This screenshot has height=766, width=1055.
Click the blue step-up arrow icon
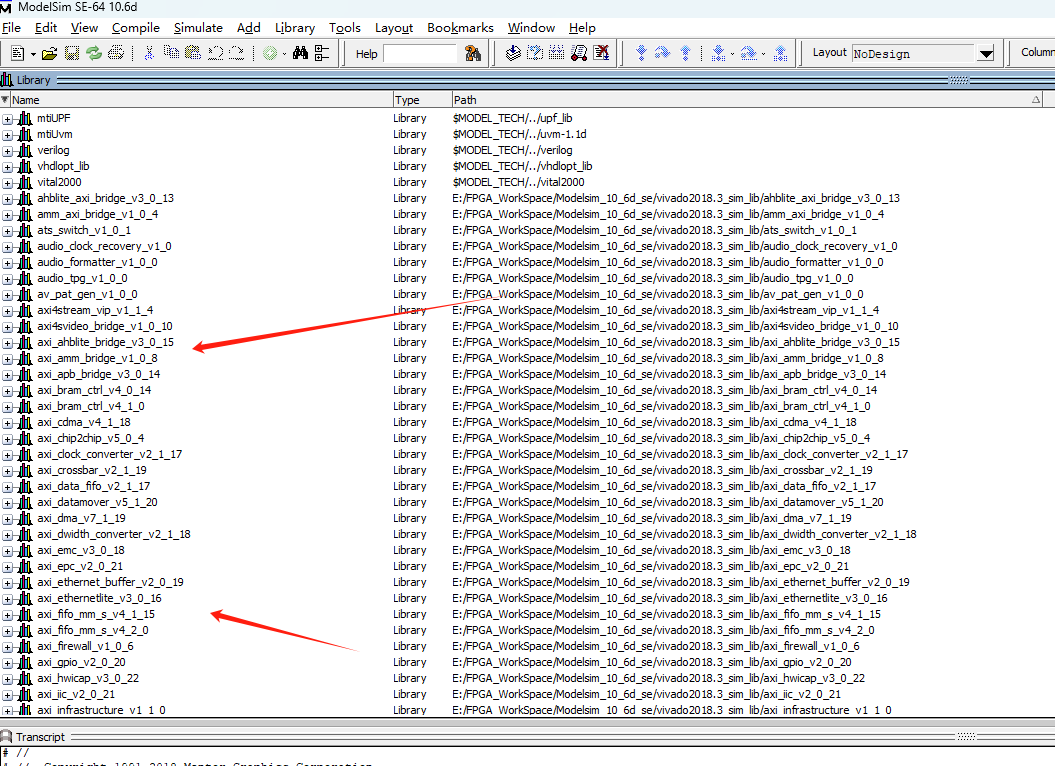(x=685, y=53)
